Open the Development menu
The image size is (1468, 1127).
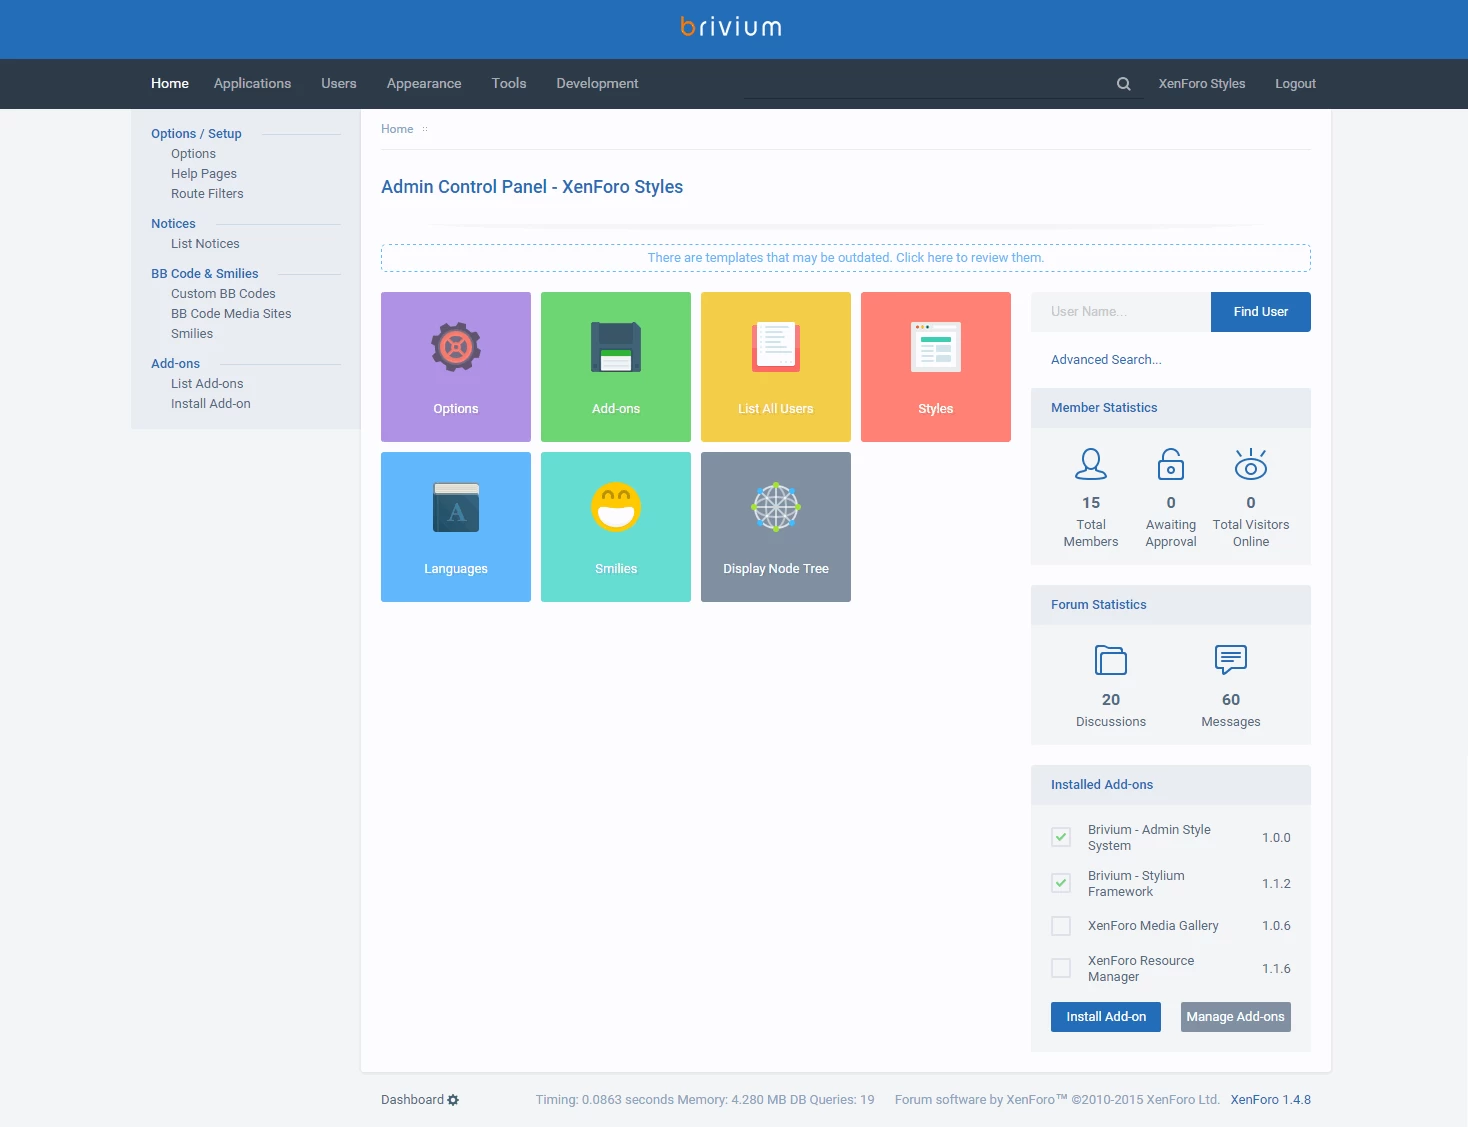[x=597, y=84]
